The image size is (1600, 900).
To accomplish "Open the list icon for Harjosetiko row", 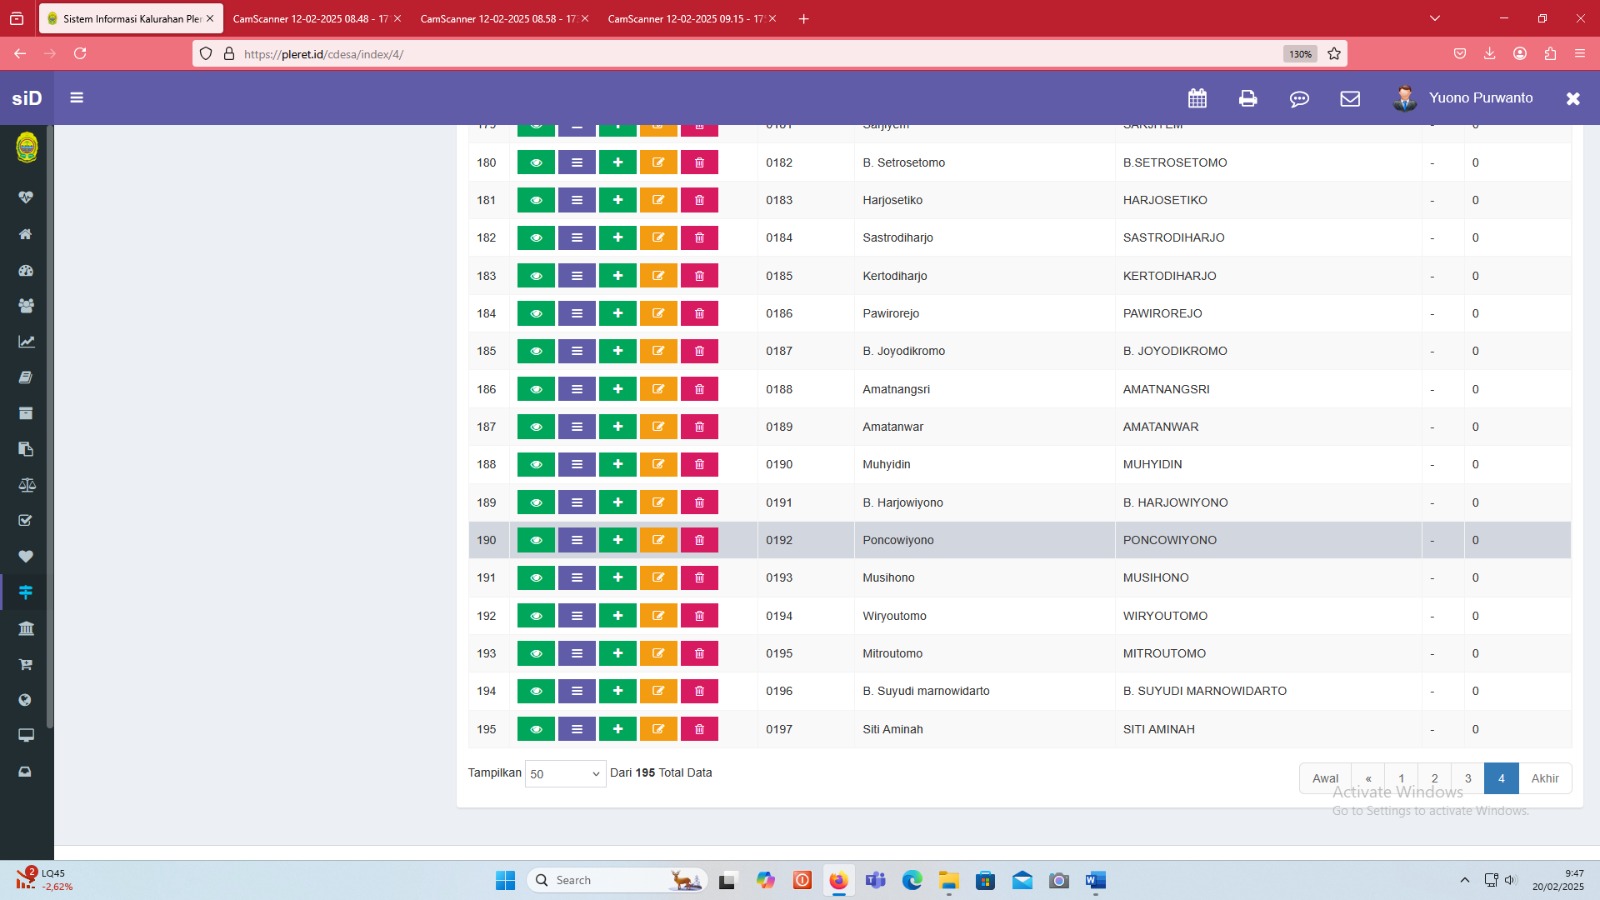I will [x=577, y=200].
